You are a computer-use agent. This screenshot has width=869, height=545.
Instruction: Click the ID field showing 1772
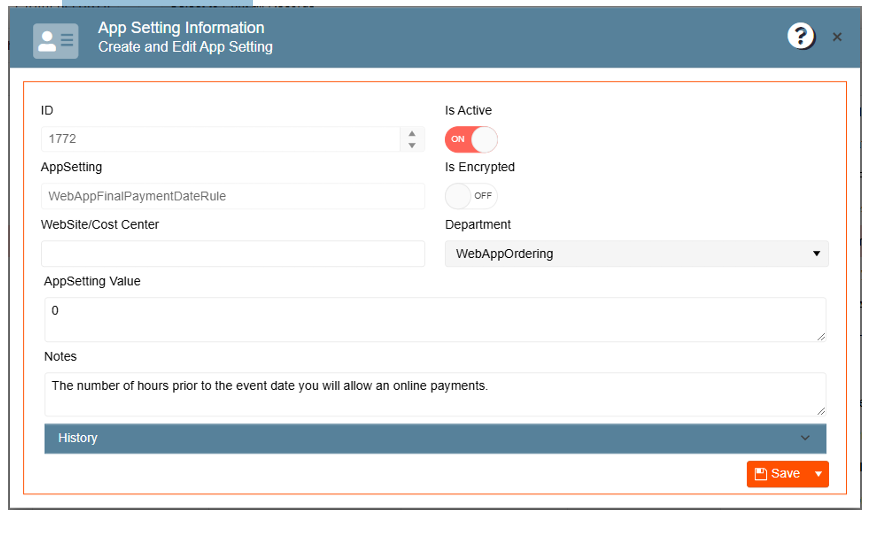(x=220, y=139)
